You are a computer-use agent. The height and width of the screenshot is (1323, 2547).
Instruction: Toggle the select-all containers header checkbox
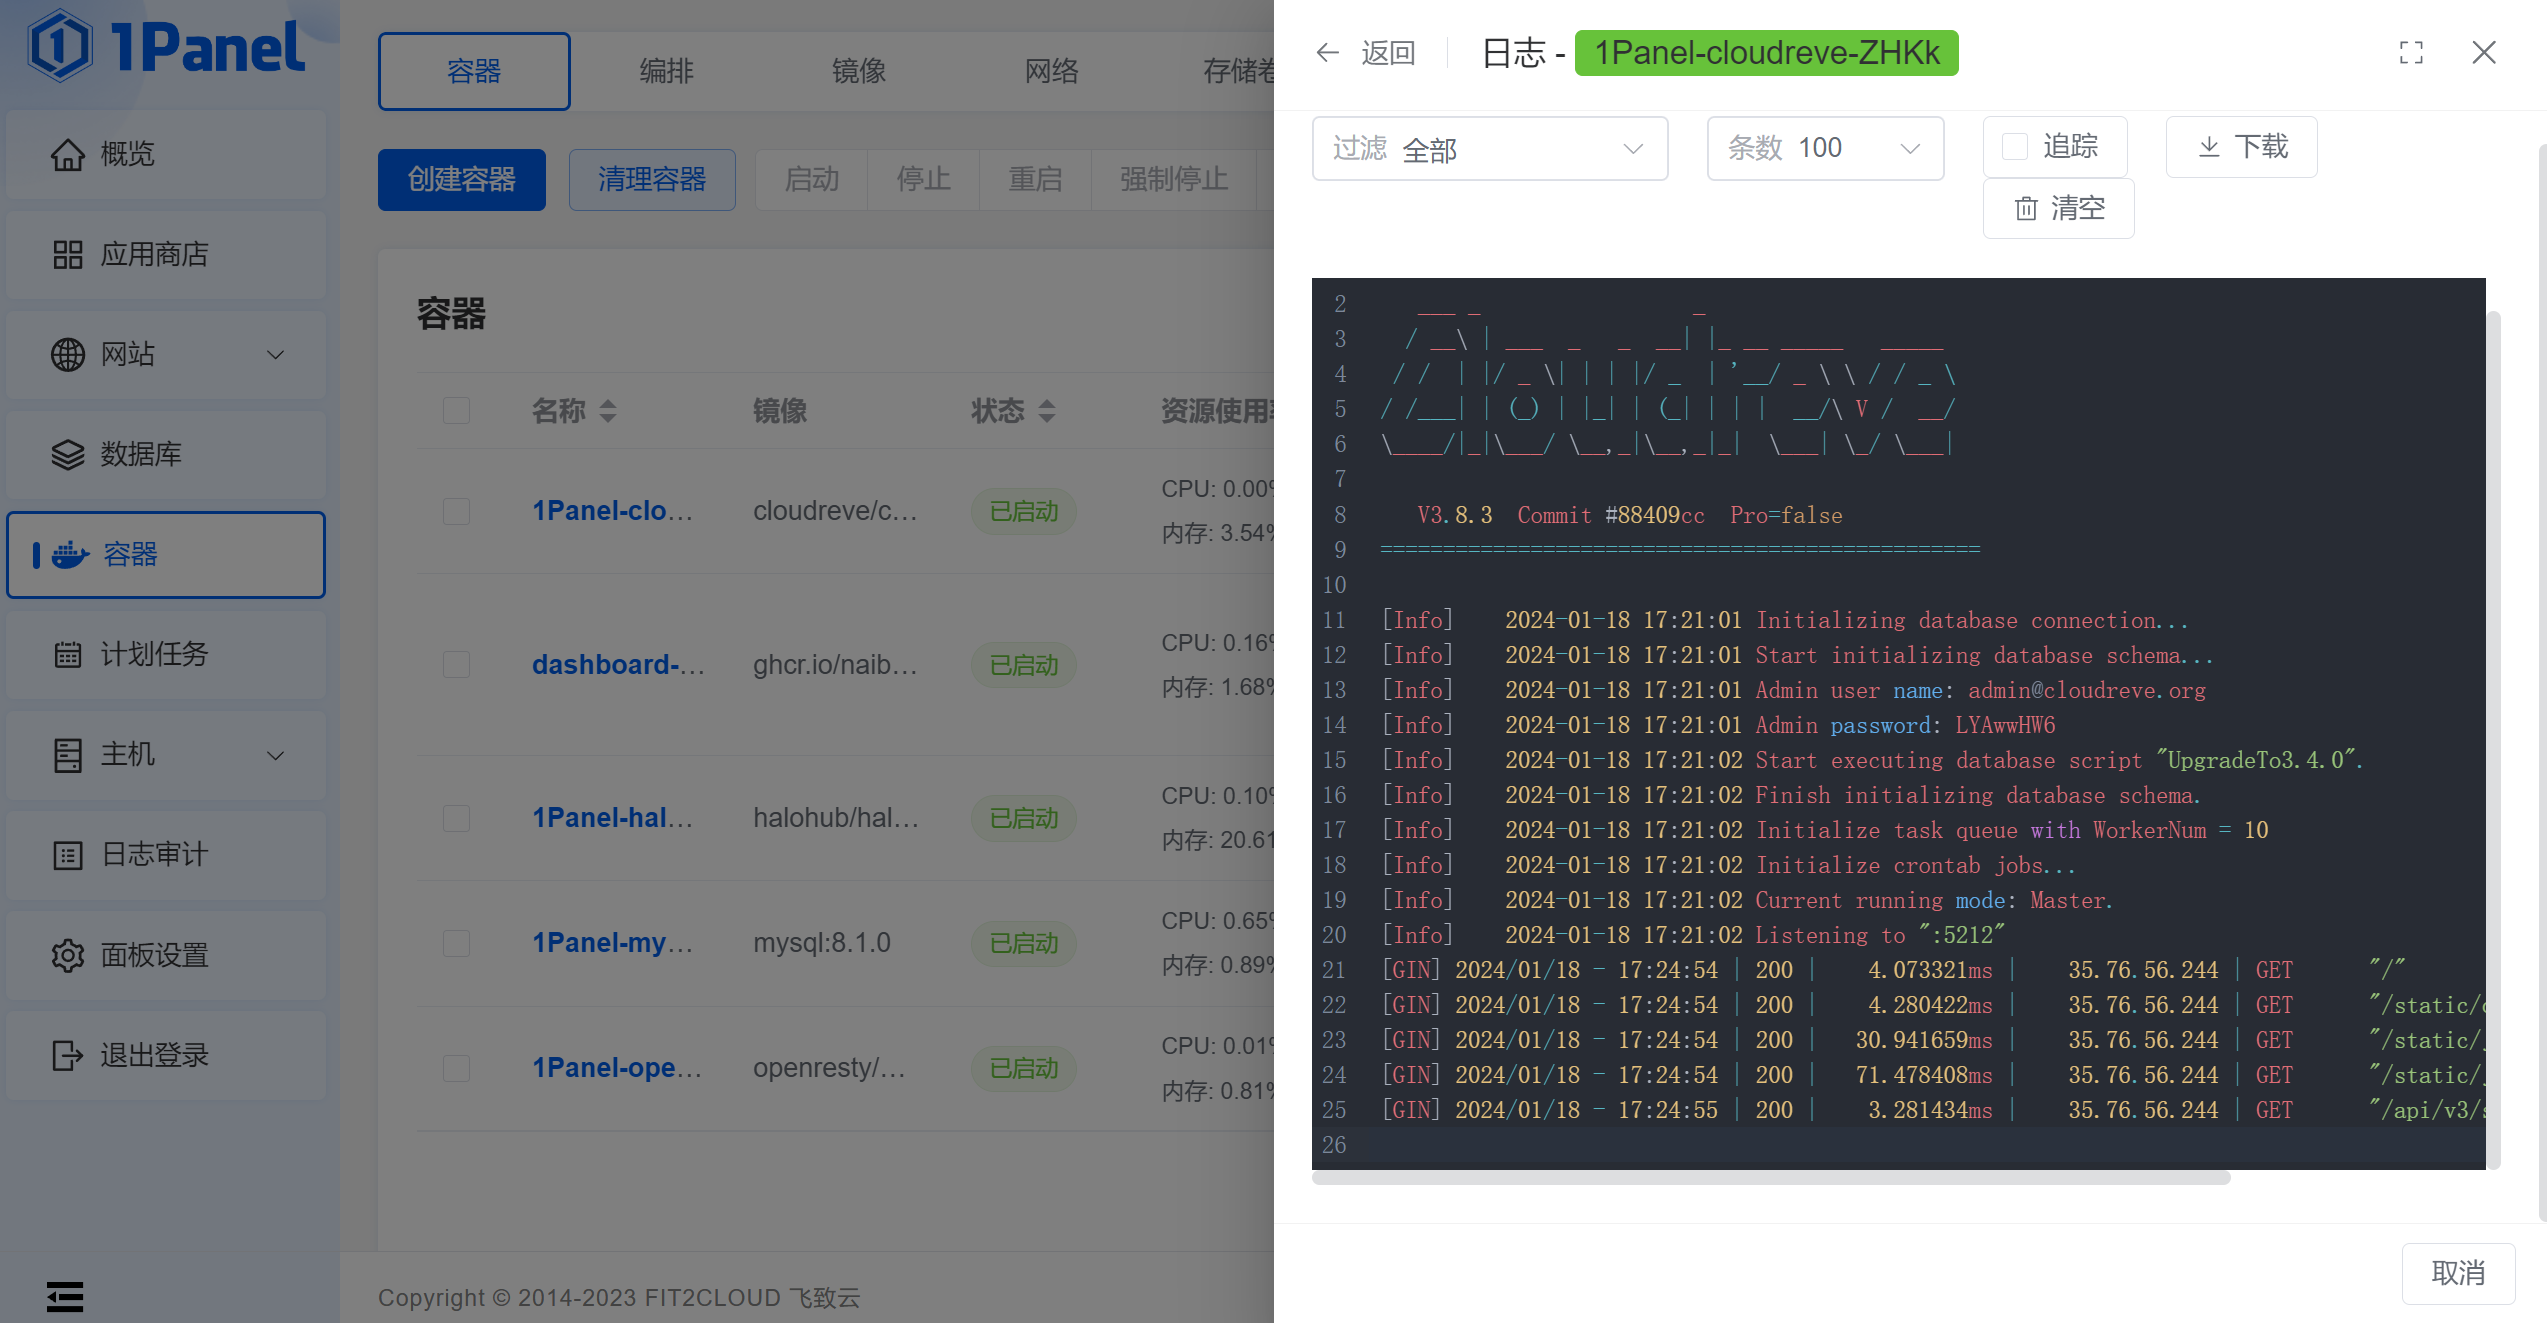(456, 410)
